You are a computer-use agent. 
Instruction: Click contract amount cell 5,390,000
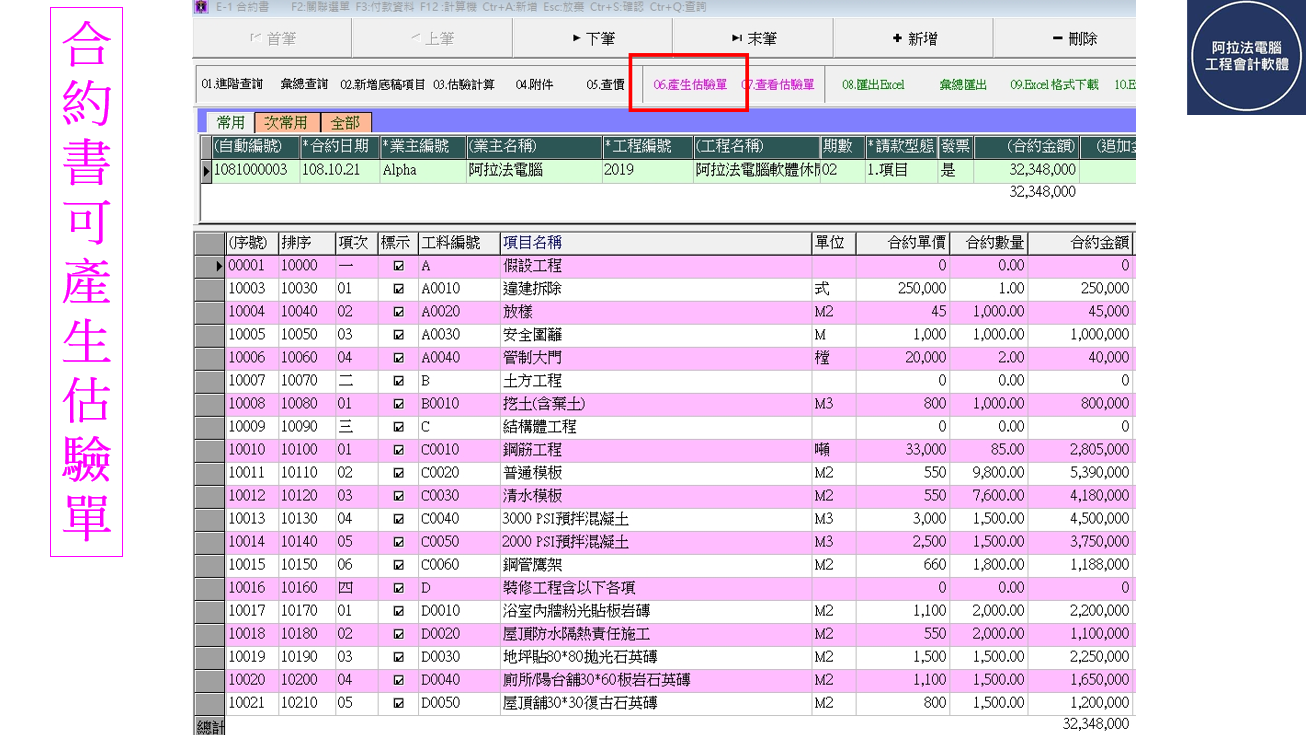(x=1080, y=474)
